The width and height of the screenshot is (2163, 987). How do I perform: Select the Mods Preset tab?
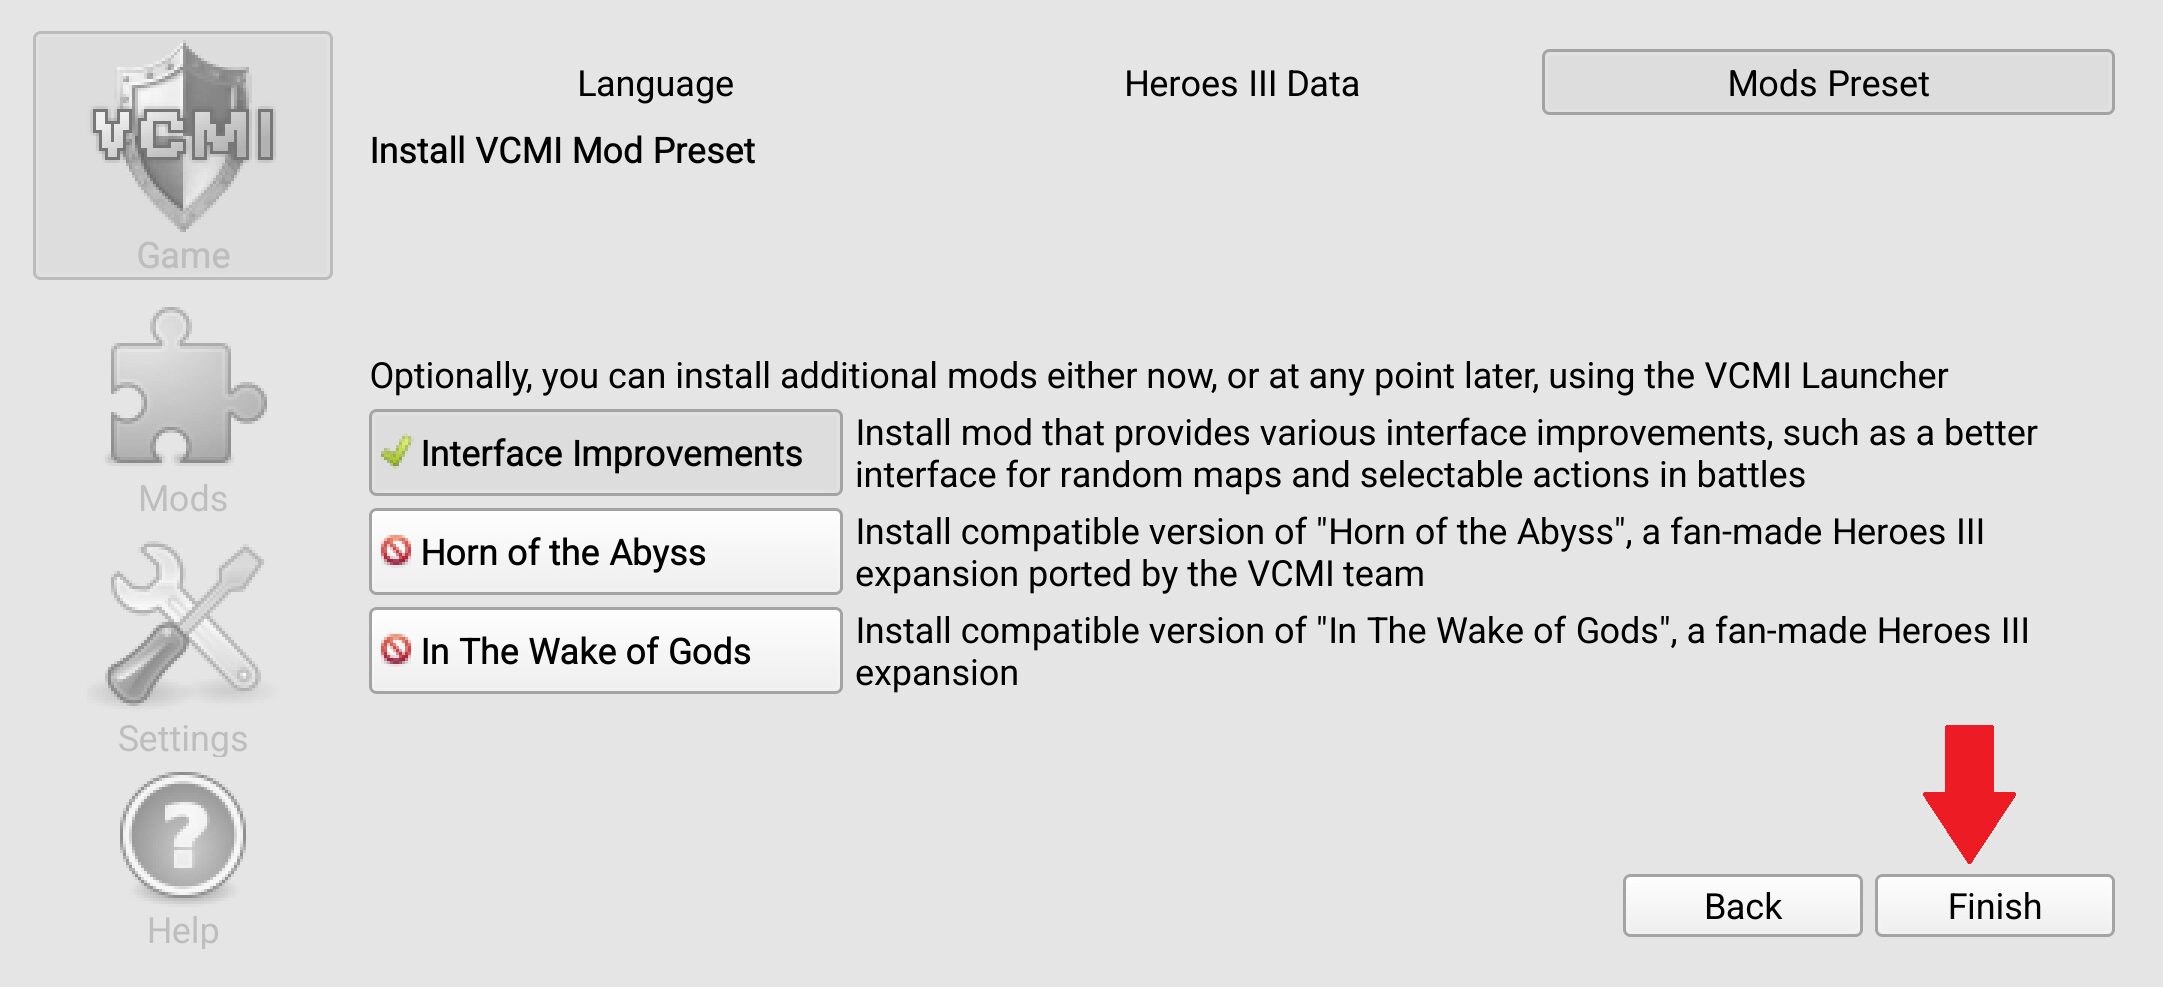coord(1827,83)
